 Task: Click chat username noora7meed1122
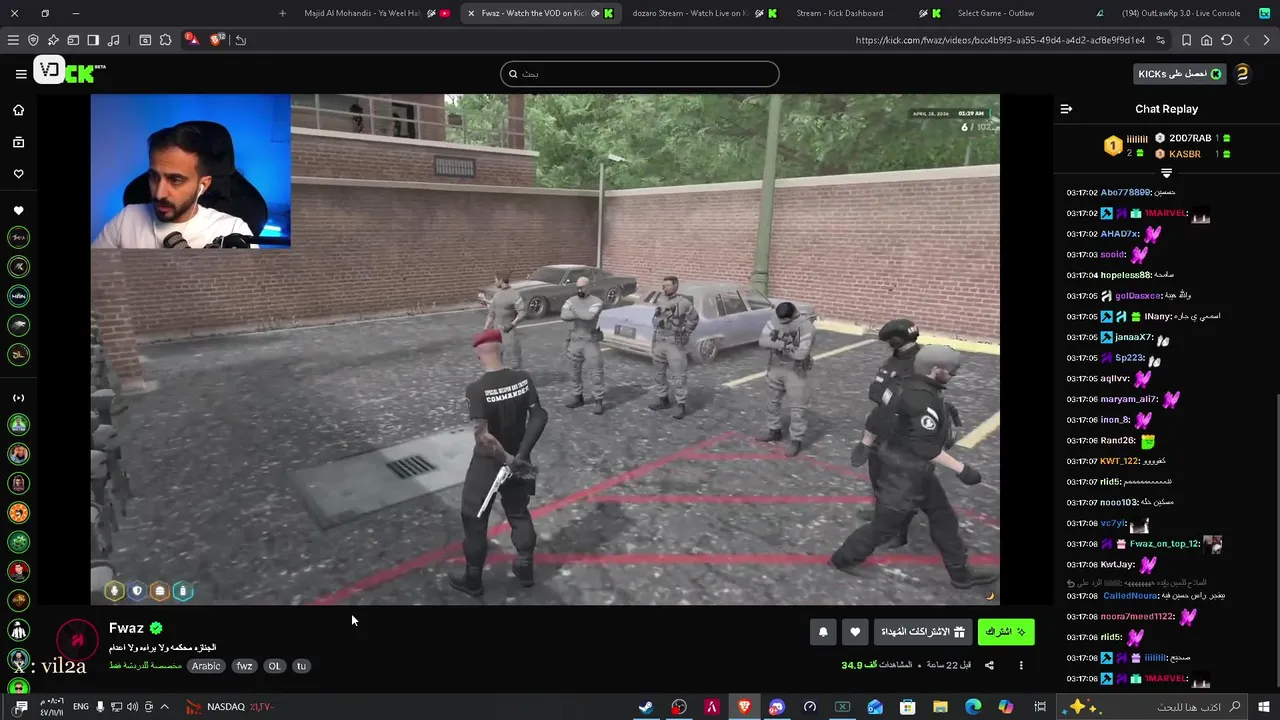[1137, 617]
